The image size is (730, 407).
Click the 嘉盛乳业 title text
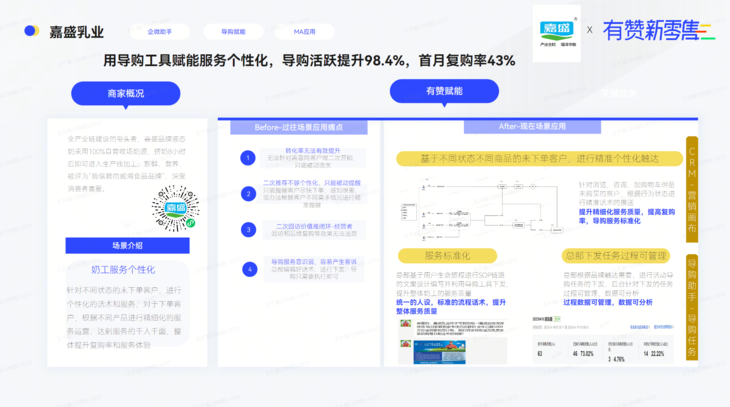[x=76, y=32]
